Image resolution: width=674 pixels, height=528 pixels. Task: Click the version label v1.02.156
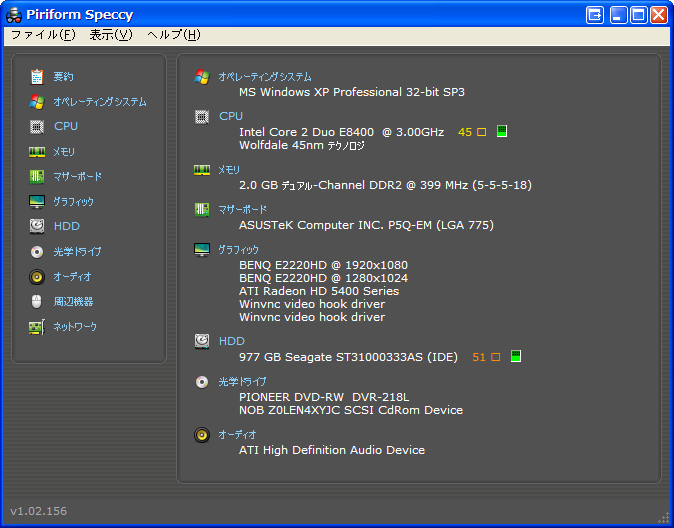(x=39, y=511)
